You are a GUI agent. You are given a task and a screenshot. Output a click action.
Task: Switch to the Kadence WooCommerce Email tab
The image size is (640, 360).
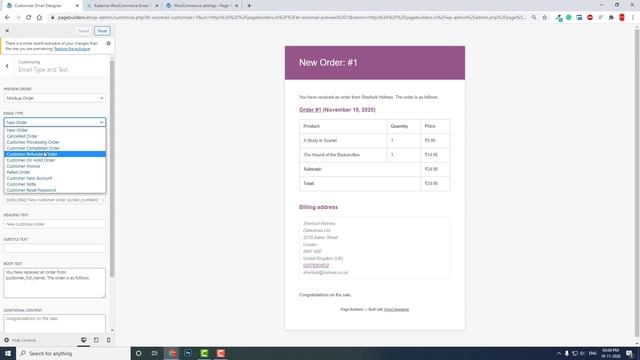click(x=122, y=6)
